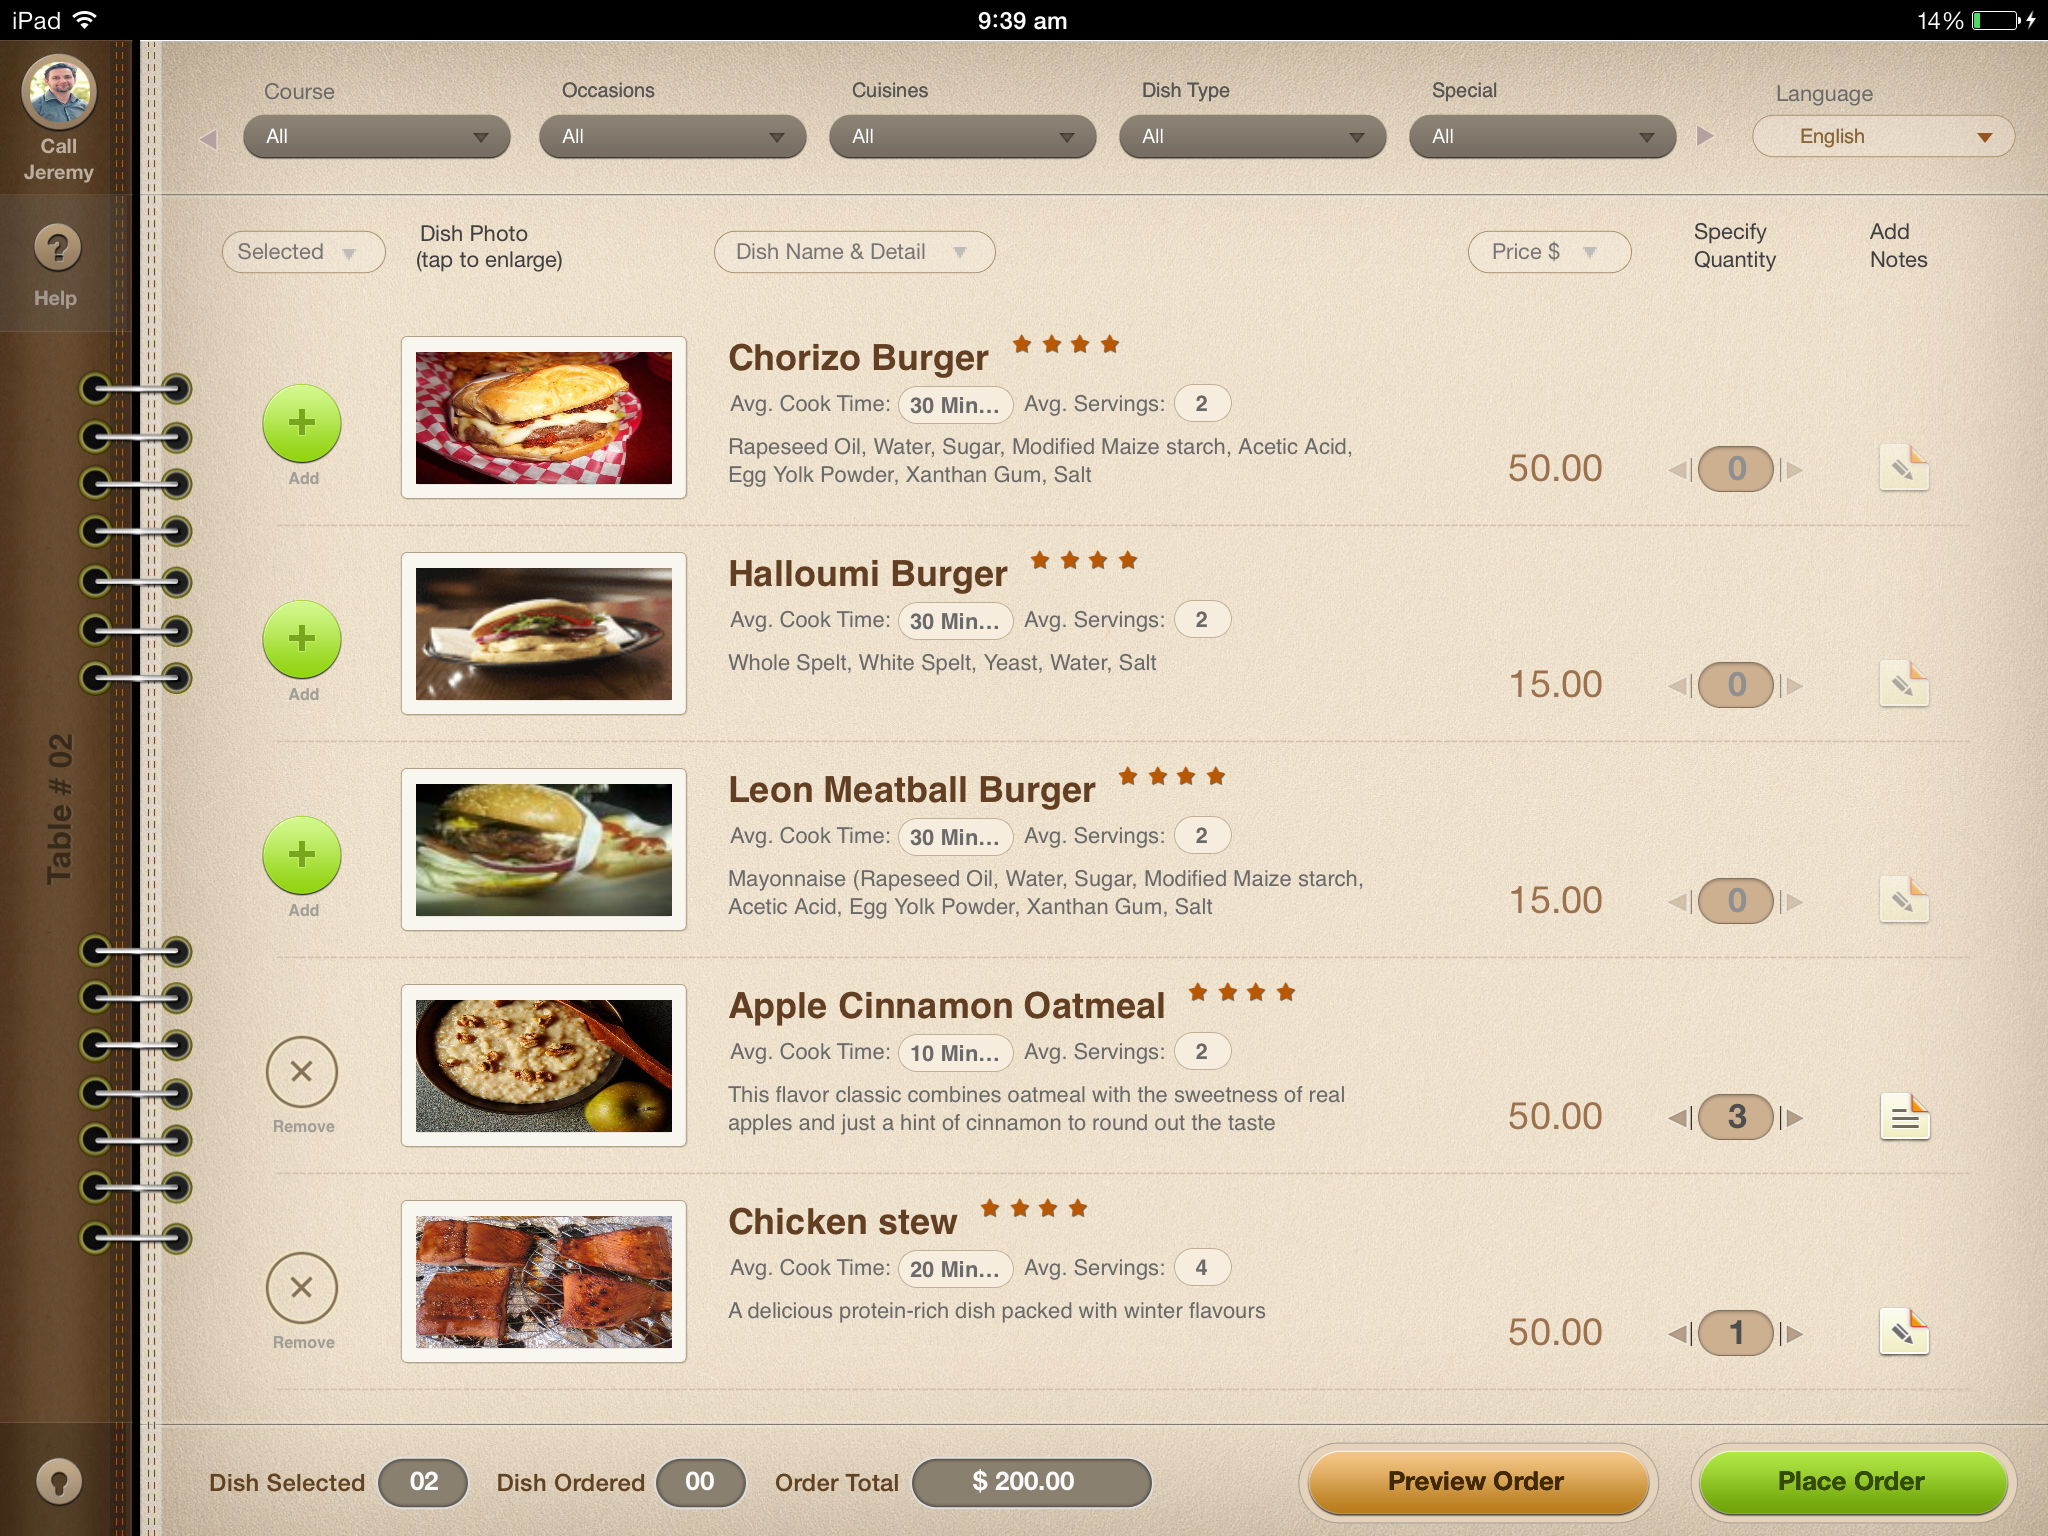2048x1536 pixels.
Task: Open the Language dropdown showing English
Action: pyautogui.click(x=1883, y=137)
